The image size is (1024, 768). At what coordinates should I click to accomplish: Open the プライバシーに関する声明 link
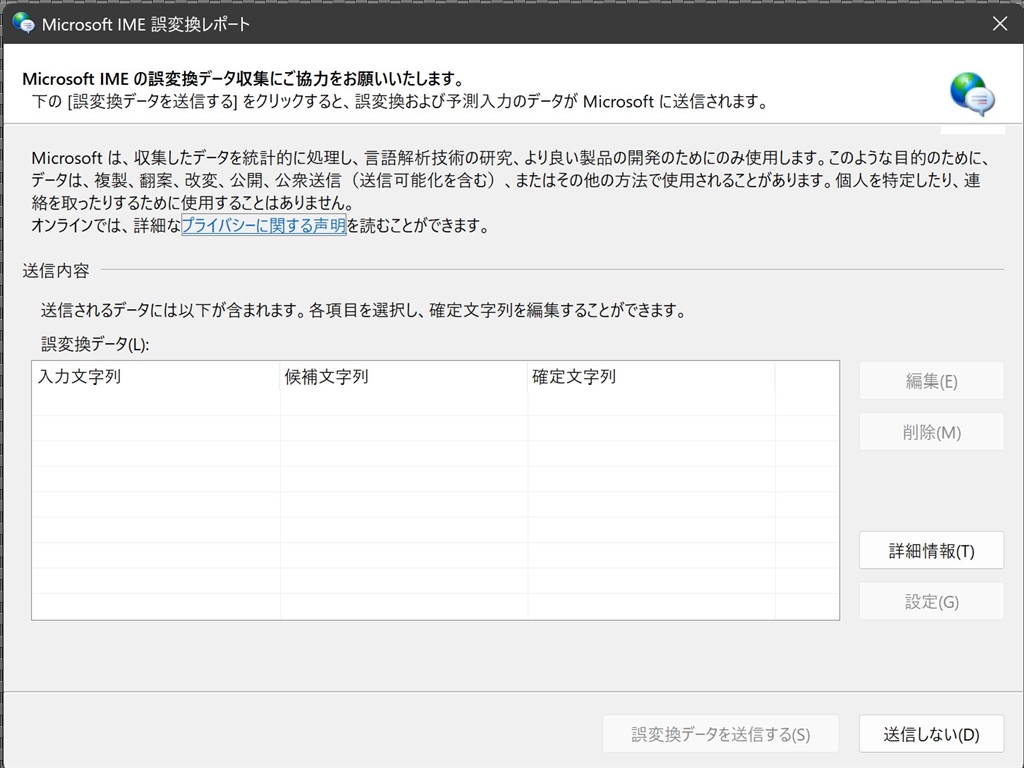click(x=263, y=225)
